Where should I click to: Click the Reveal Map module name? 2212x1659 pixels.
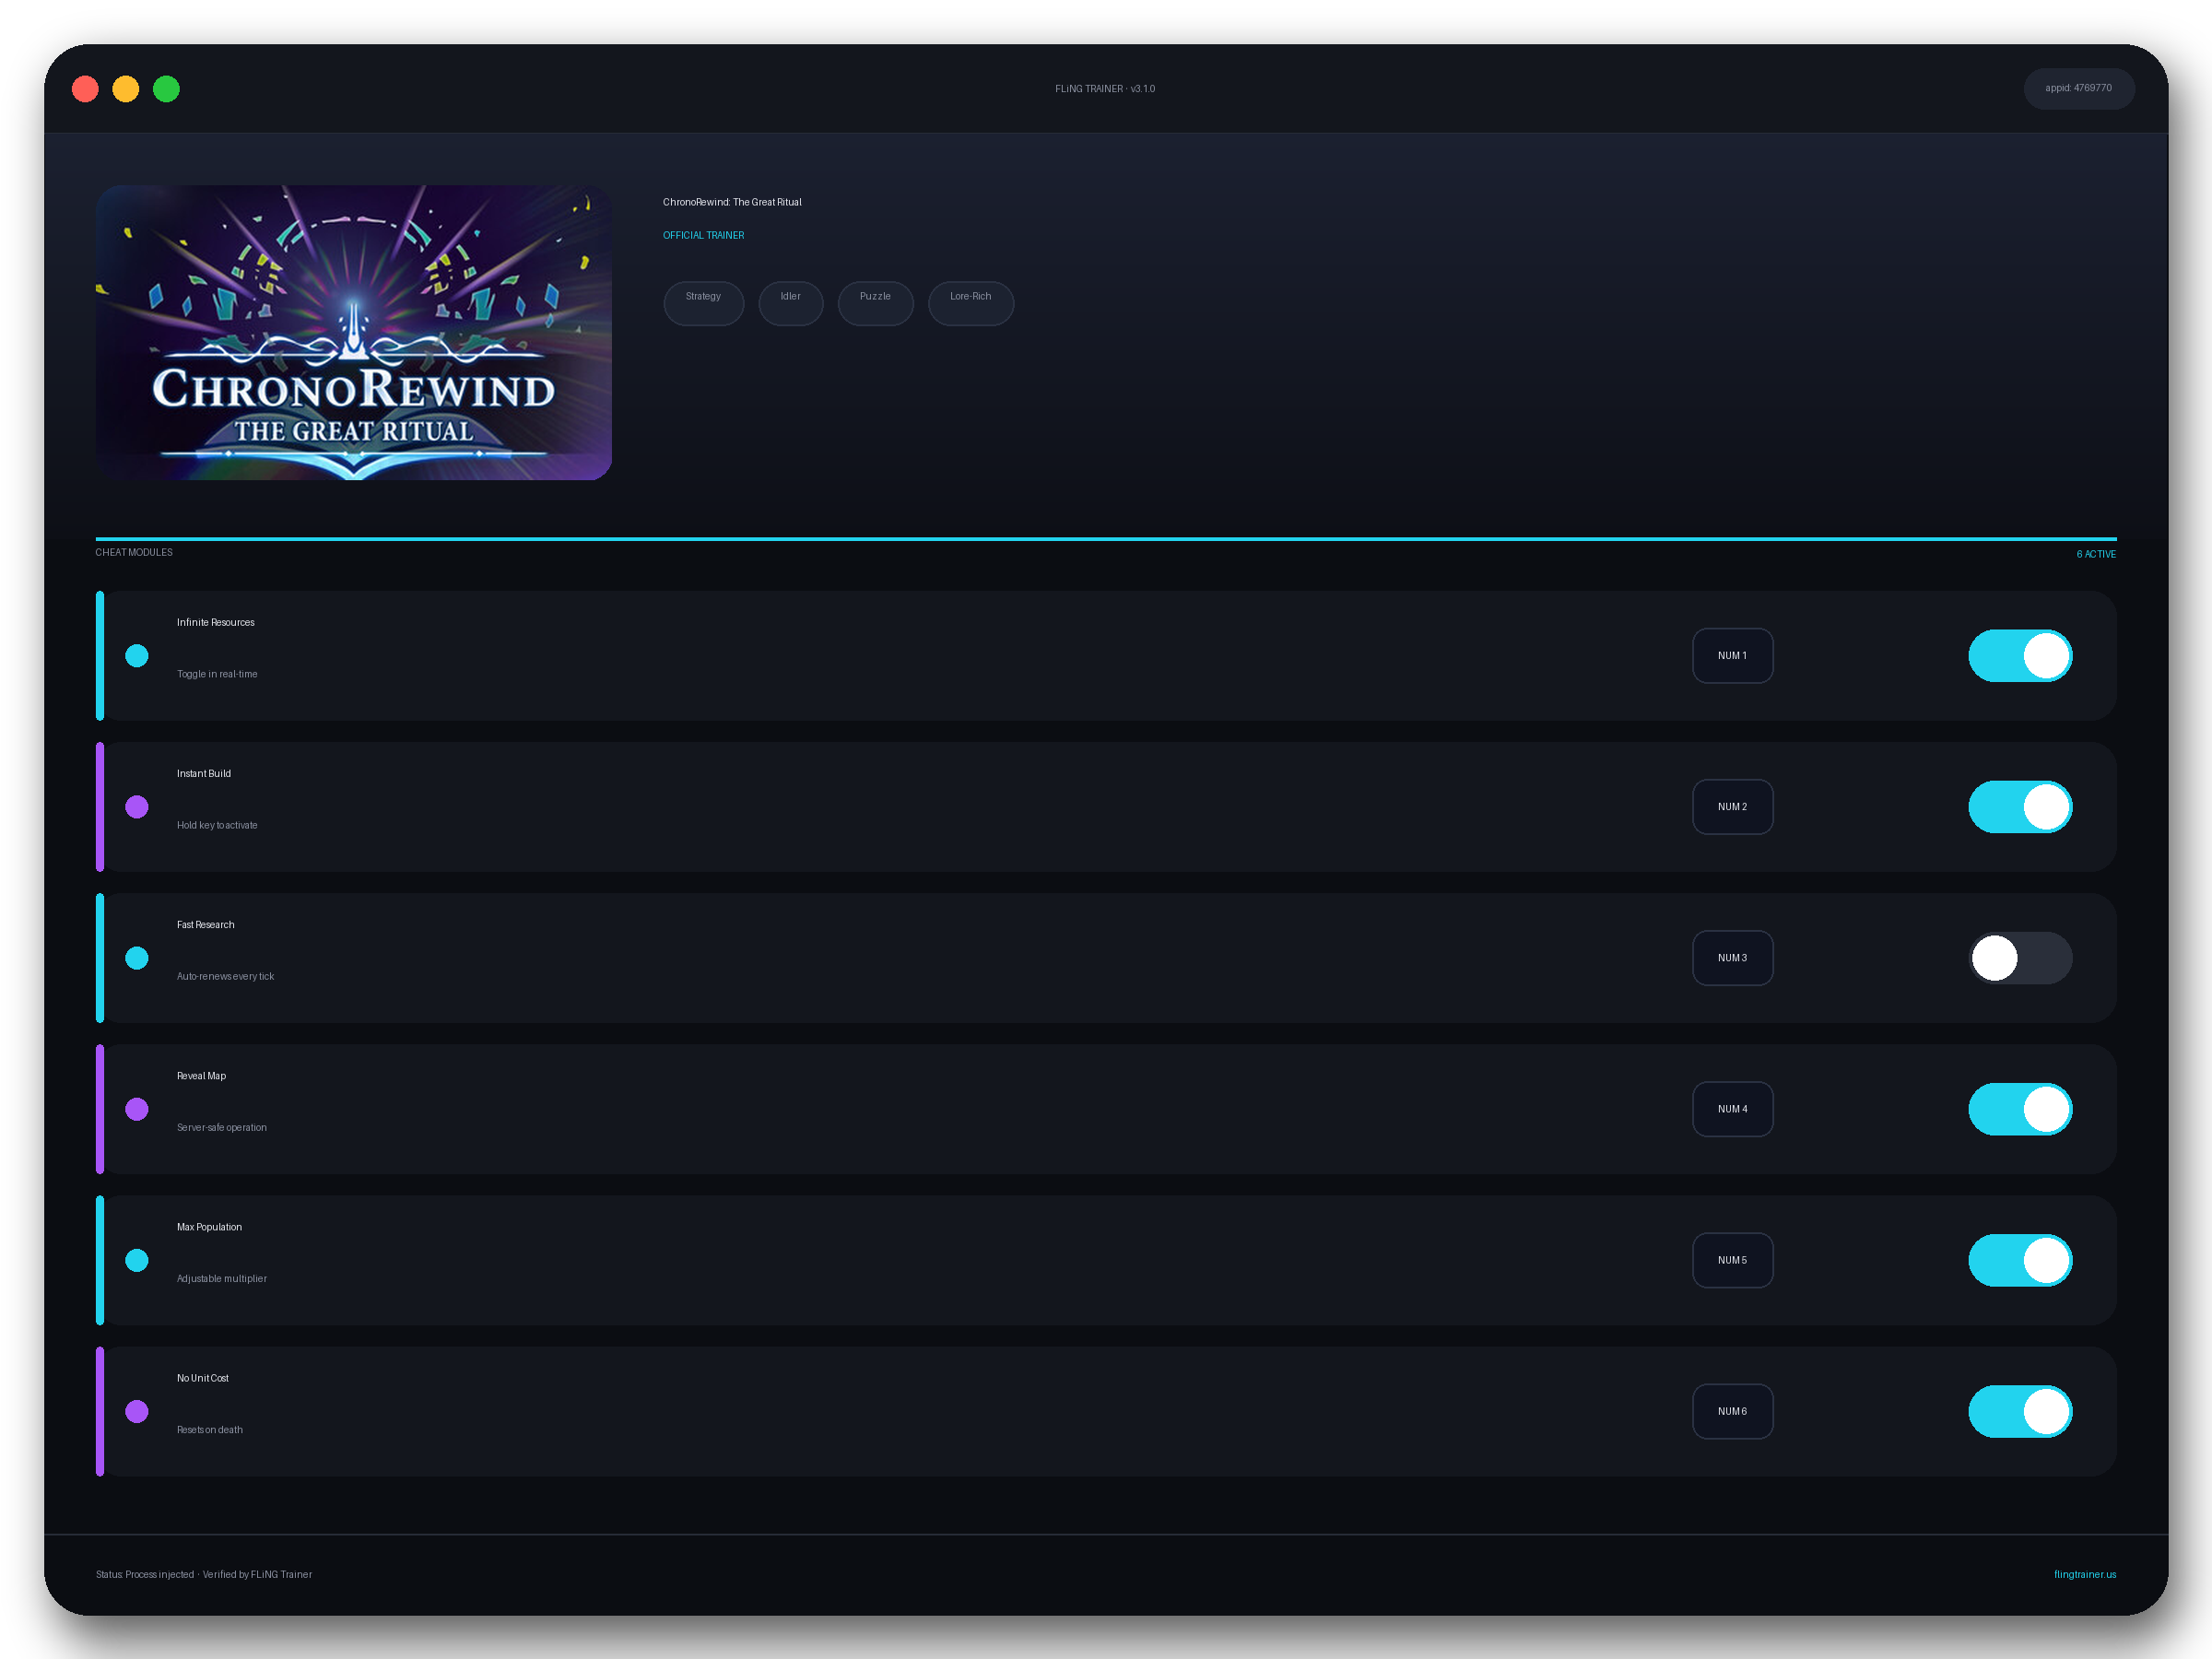[x=201, y=1076]
